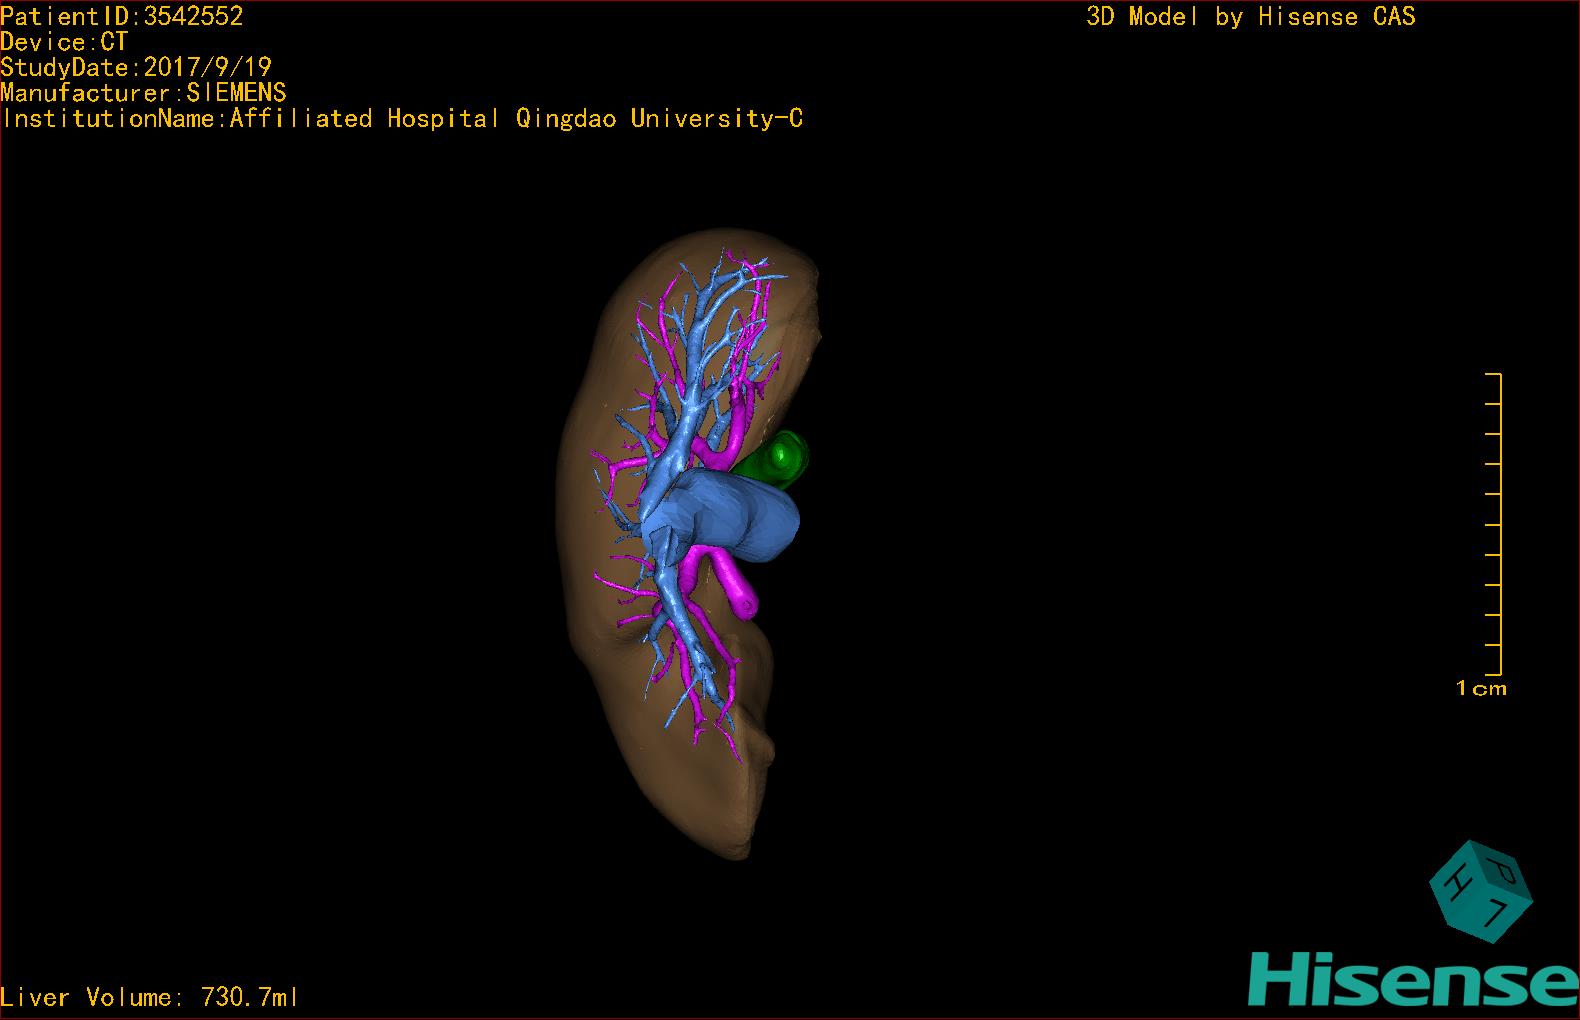Click the 1cm scale label
Viewport: 1580px width, 1020px height.
coord(1481,688)
